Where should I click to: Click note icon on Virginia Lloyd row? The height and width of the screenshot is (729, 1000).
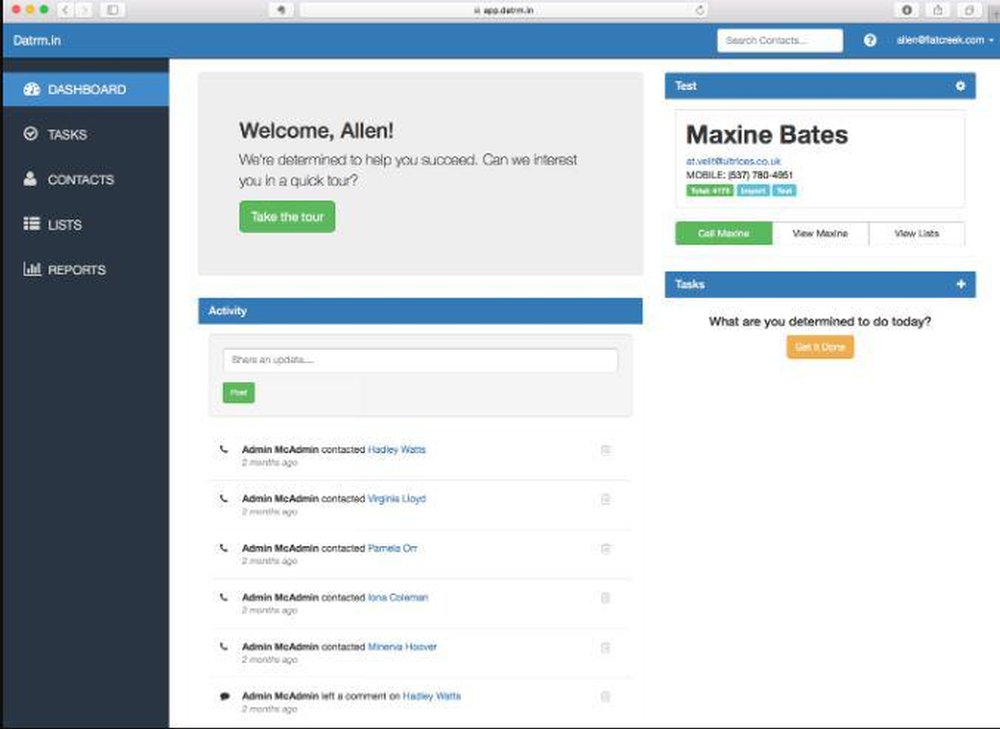pyautogui.click(x=605, y=499)
